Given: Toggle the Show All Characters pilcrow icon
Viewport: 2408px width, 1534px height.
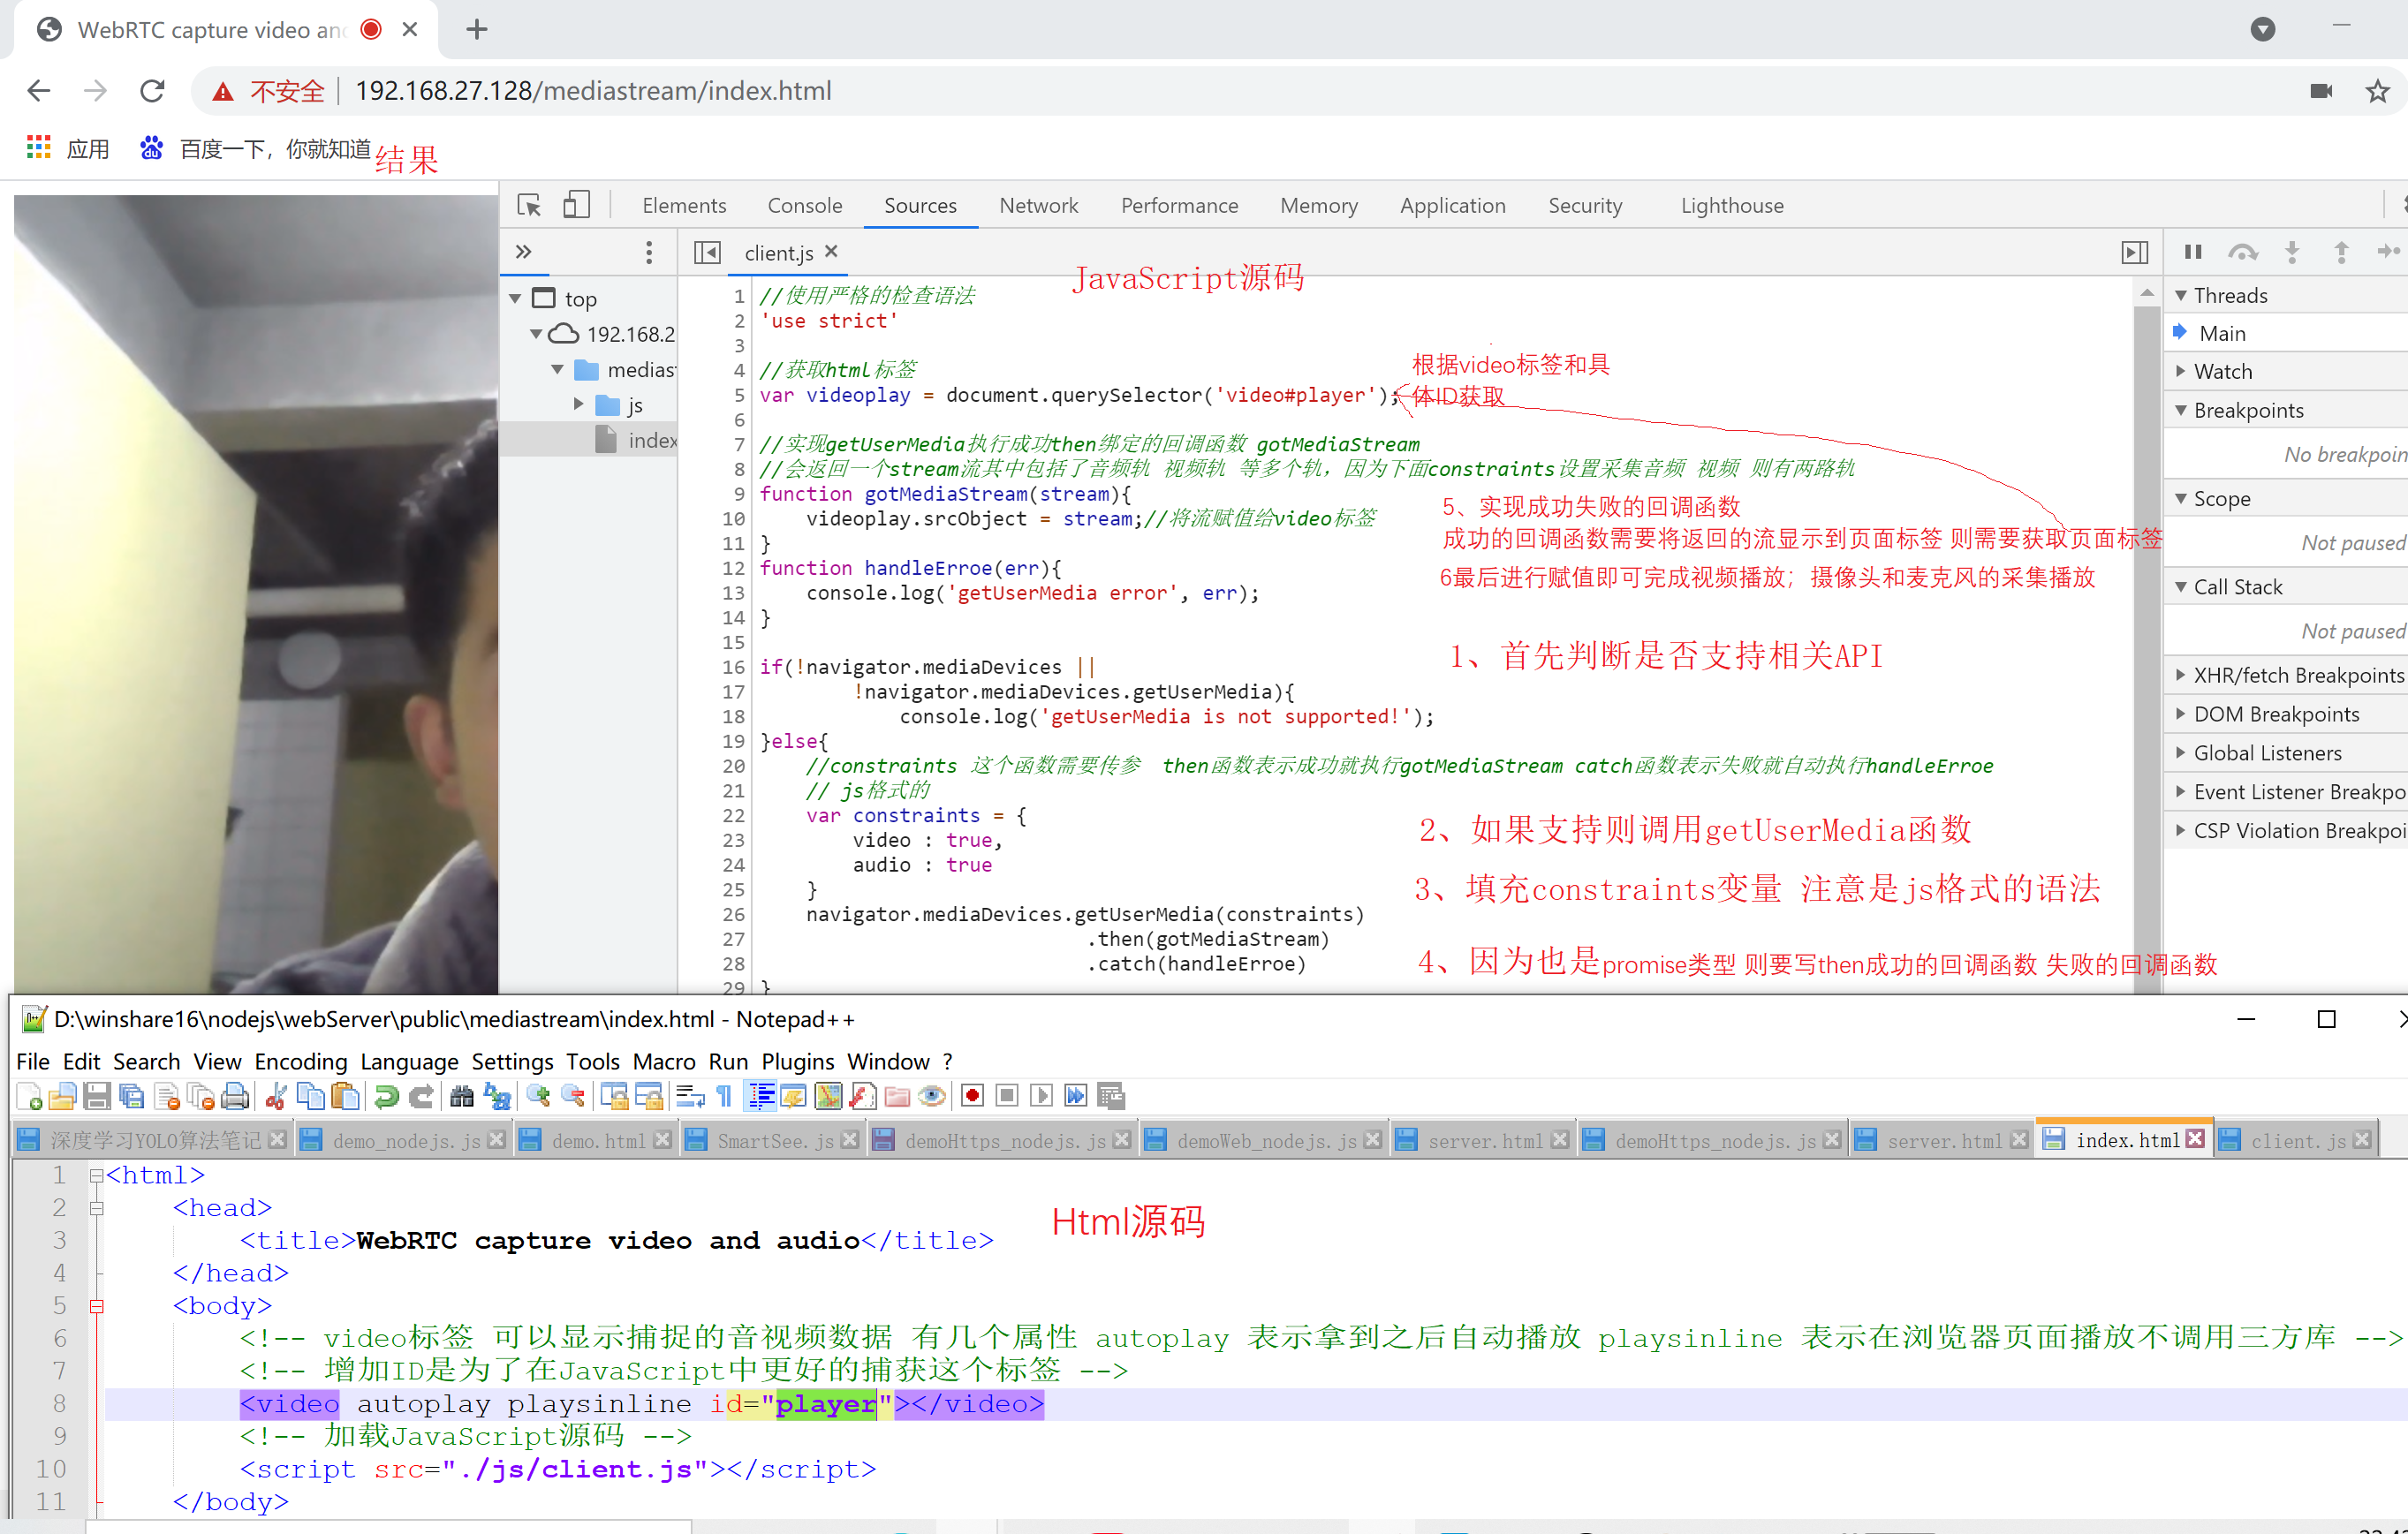Looking at the screenshot, I should (x=724, y=1097).
